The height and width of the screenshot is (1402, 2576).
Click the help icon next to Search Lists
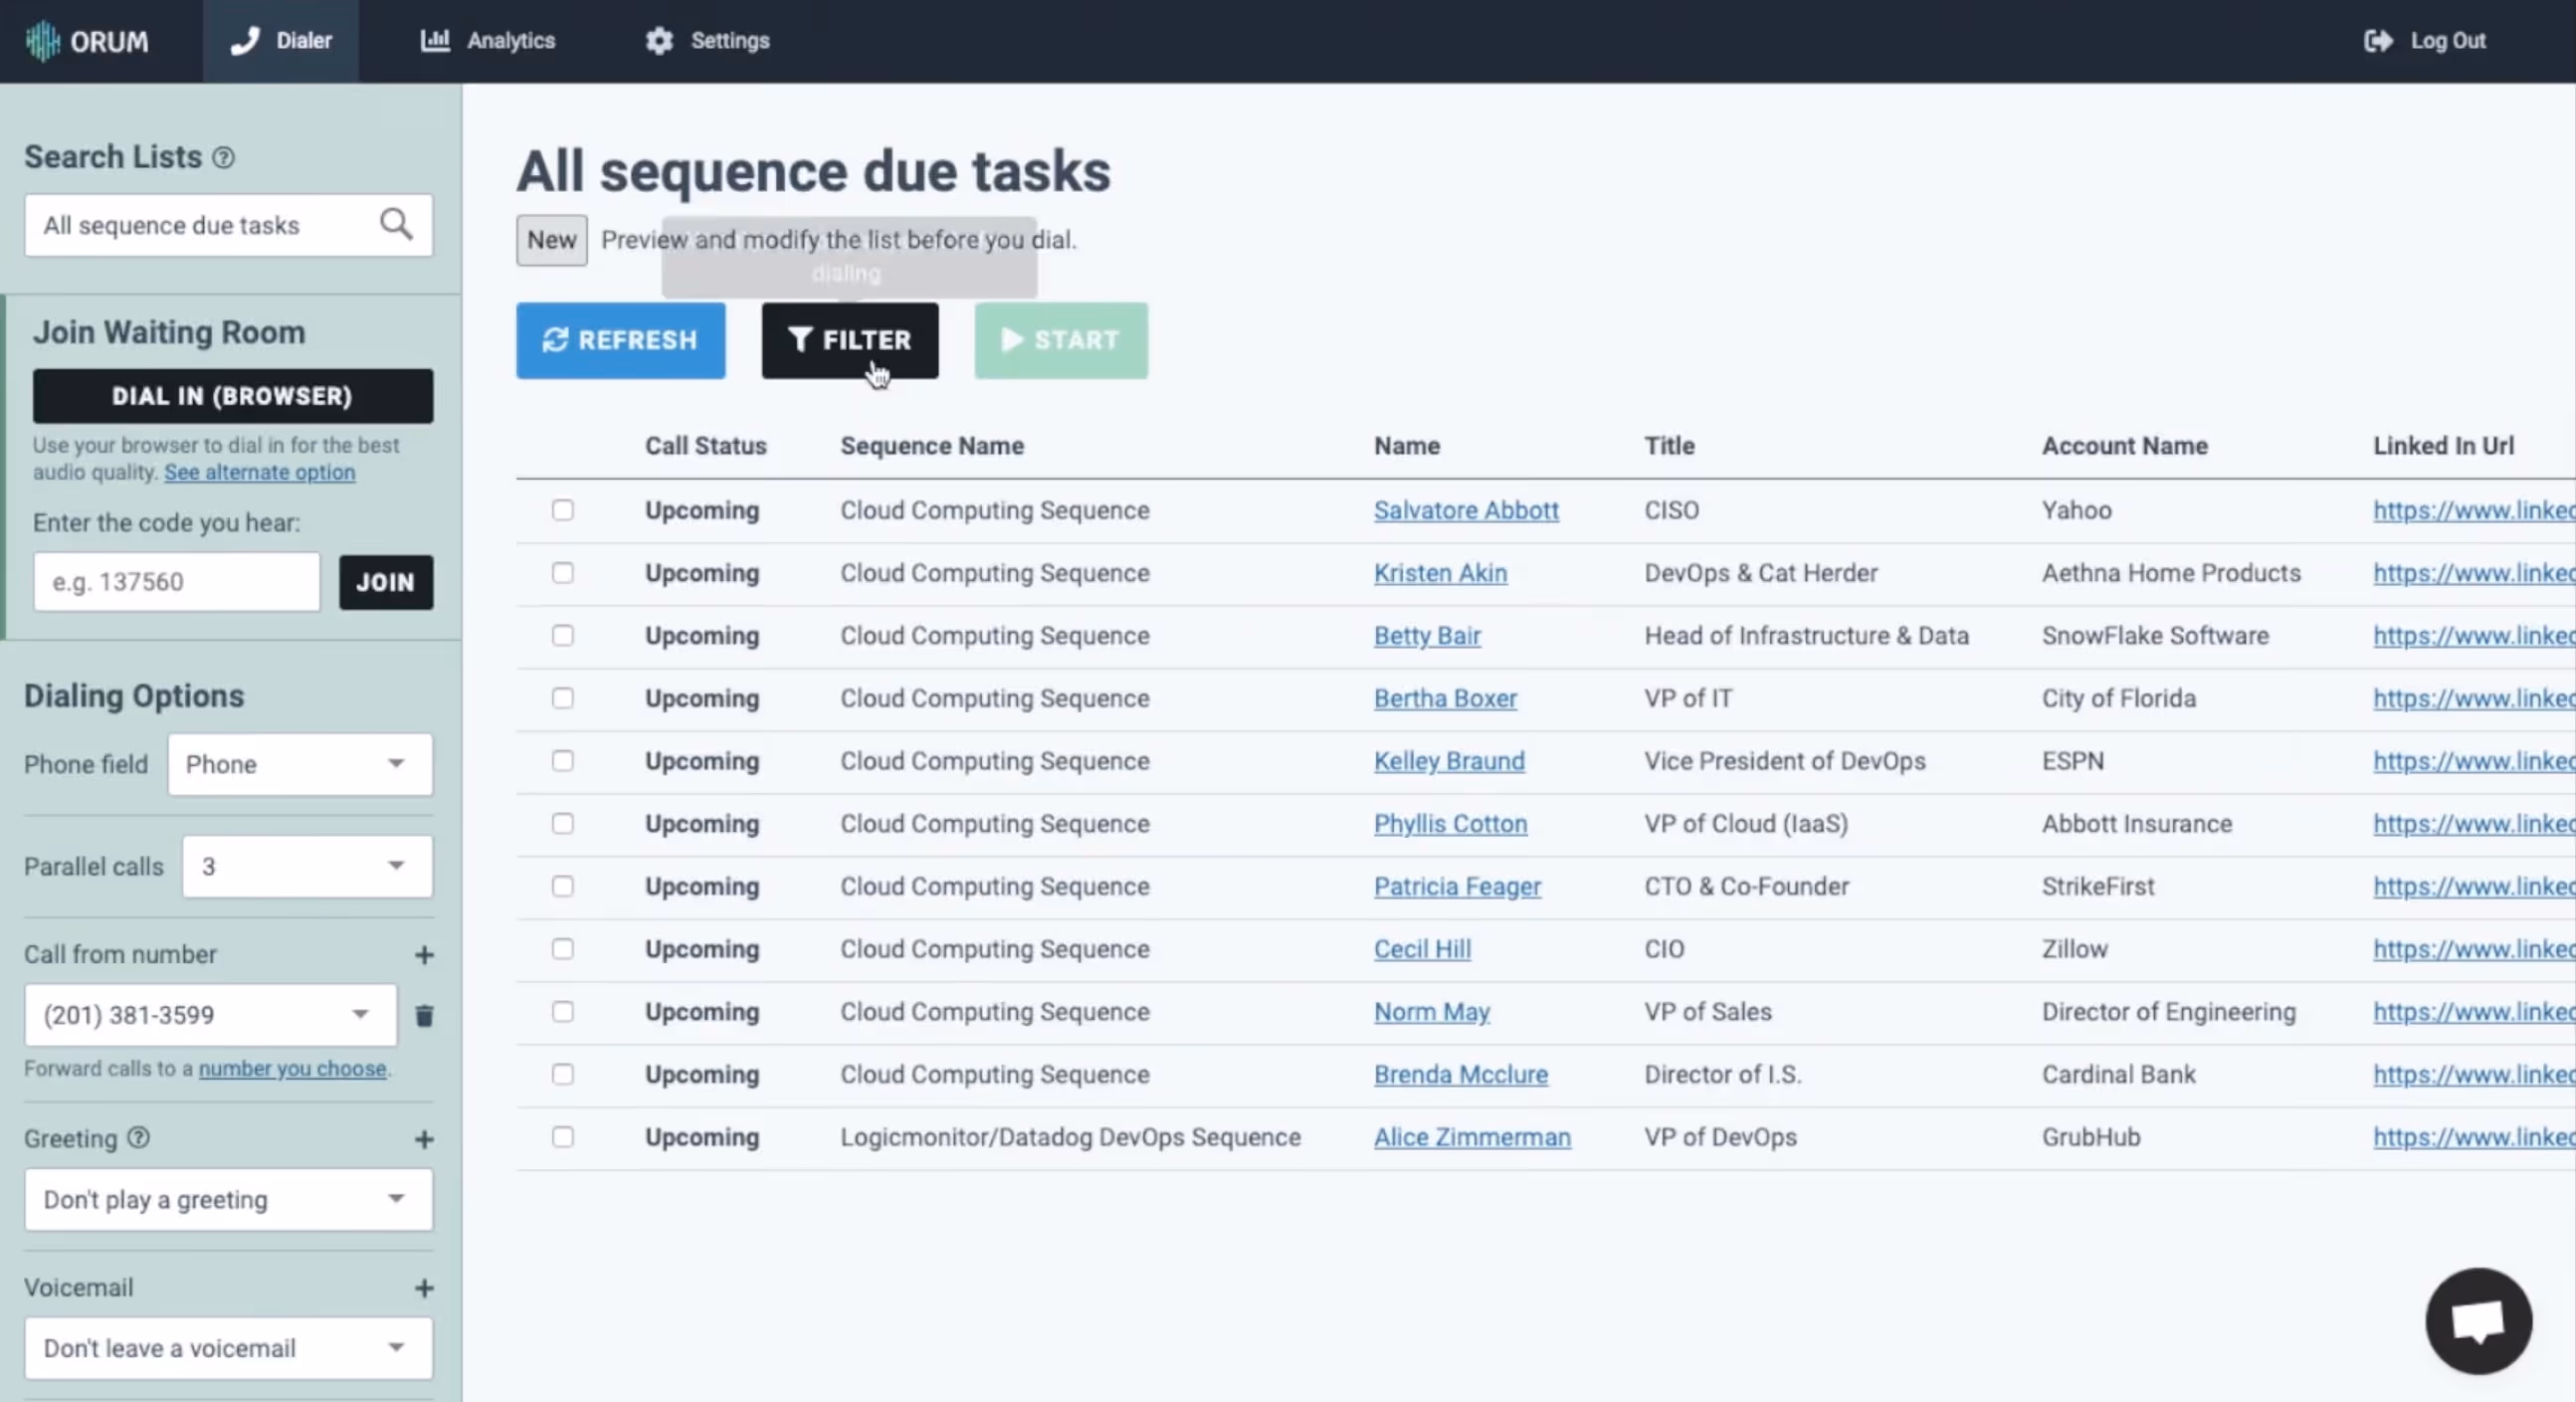[224, 157]
